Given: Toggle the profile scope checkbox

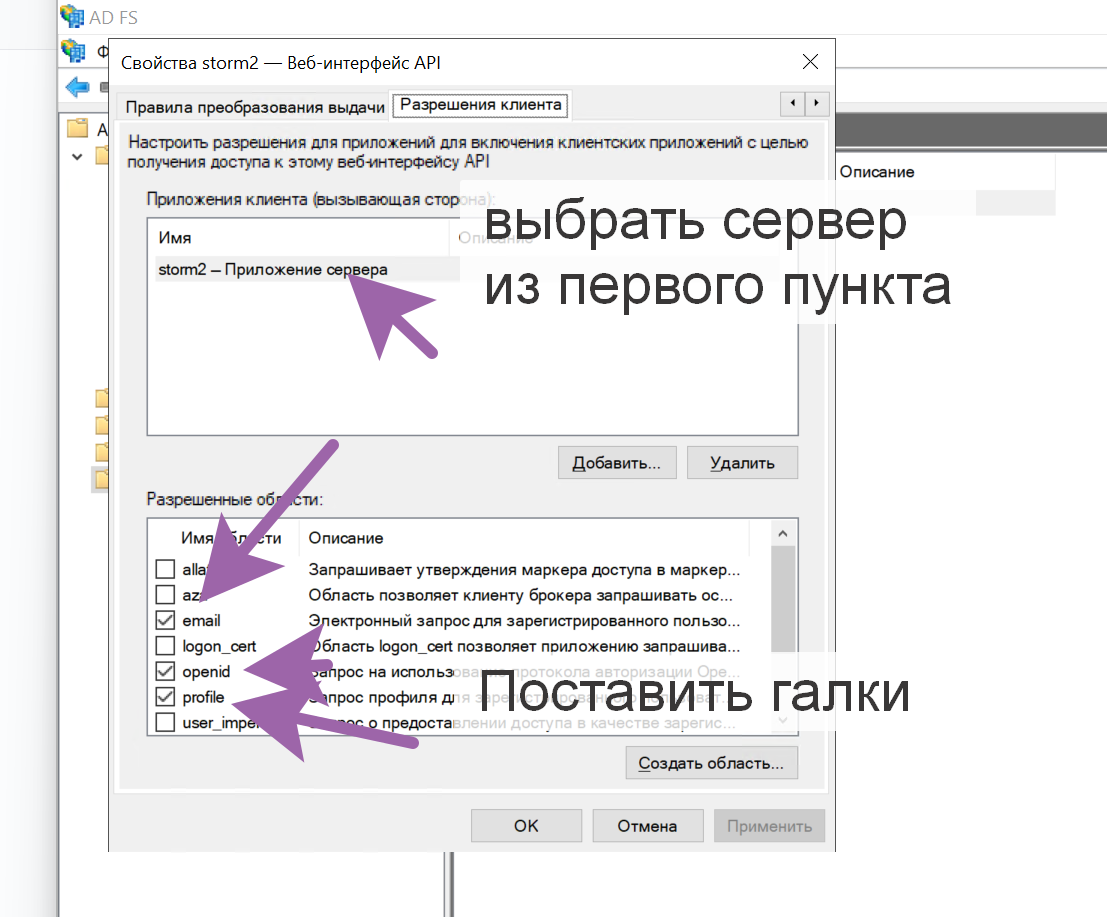Looking at the screenshot, I should (165, 697).
